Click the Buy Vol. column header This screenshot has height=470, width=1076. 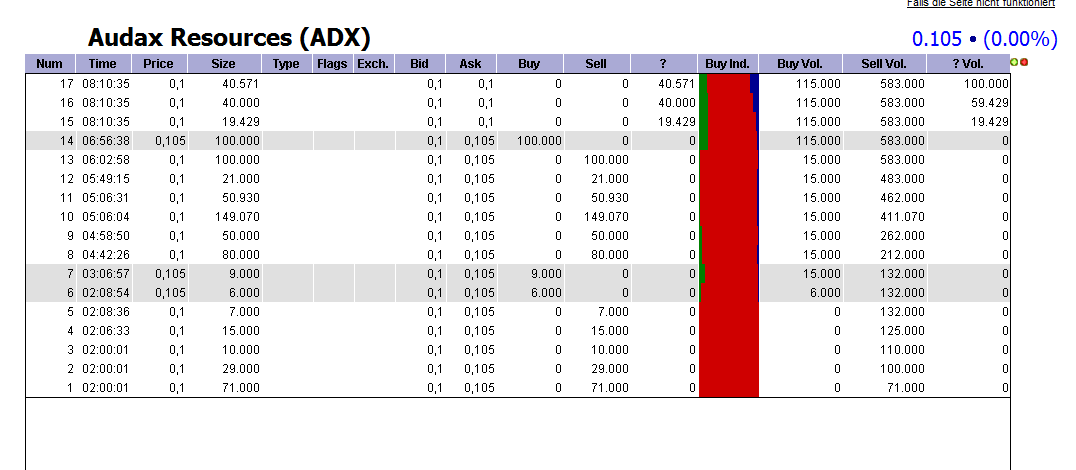tap(801, 64)
